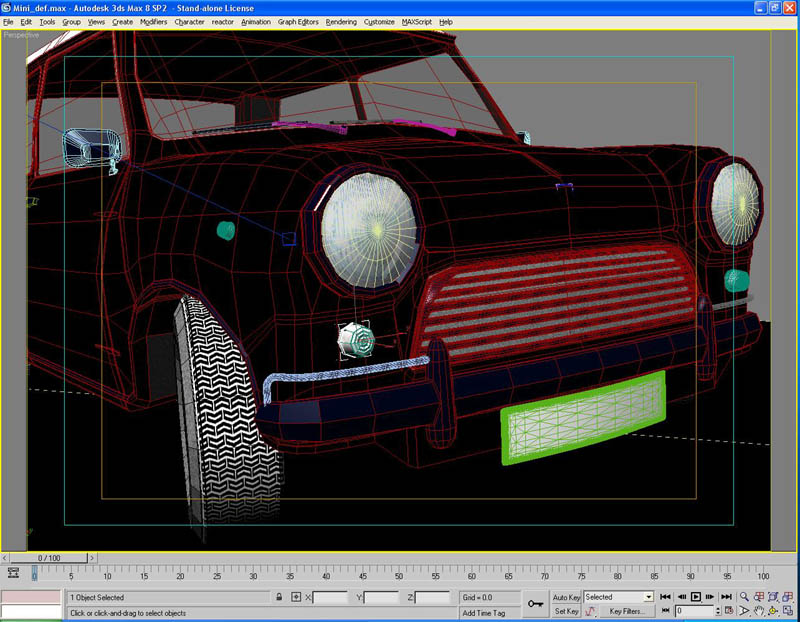Select the Pan View hand icon
800x622 pixels.
tap(759, 611)
